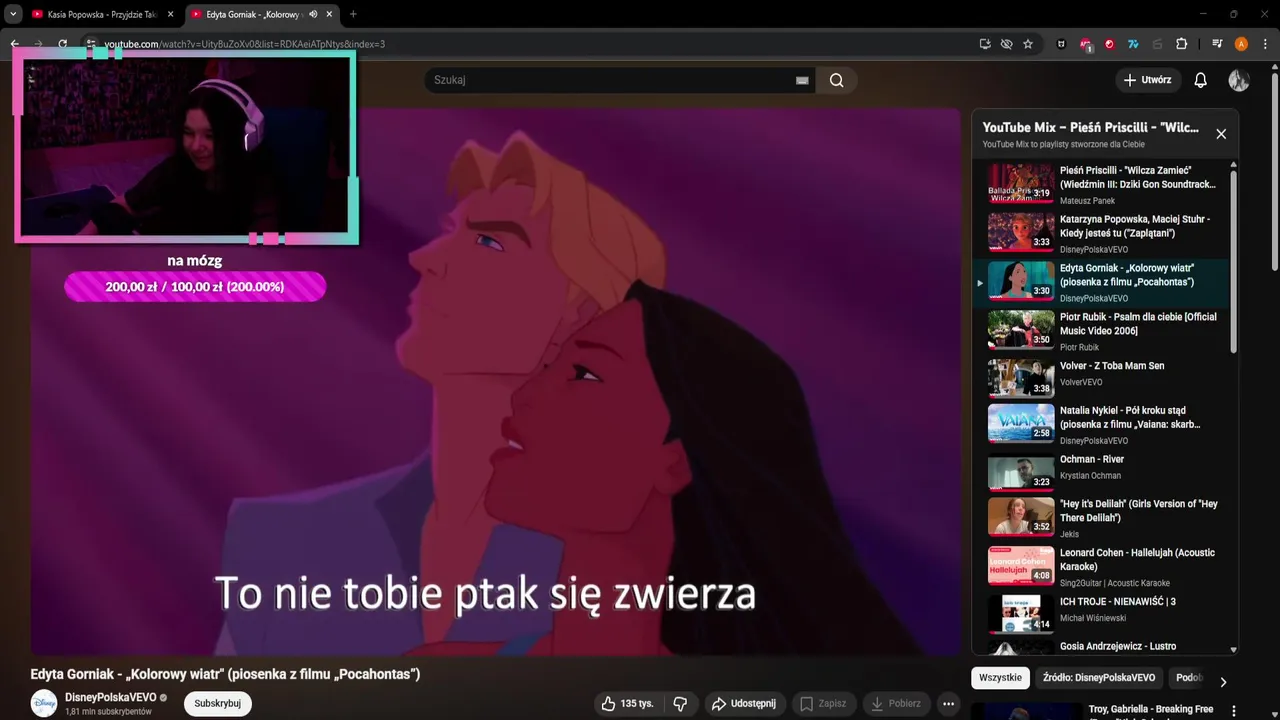Screen dimensions: 1280x720
Task: Open options for Troy, Gabriella Breaking Free
Action: click(1233, 712)
